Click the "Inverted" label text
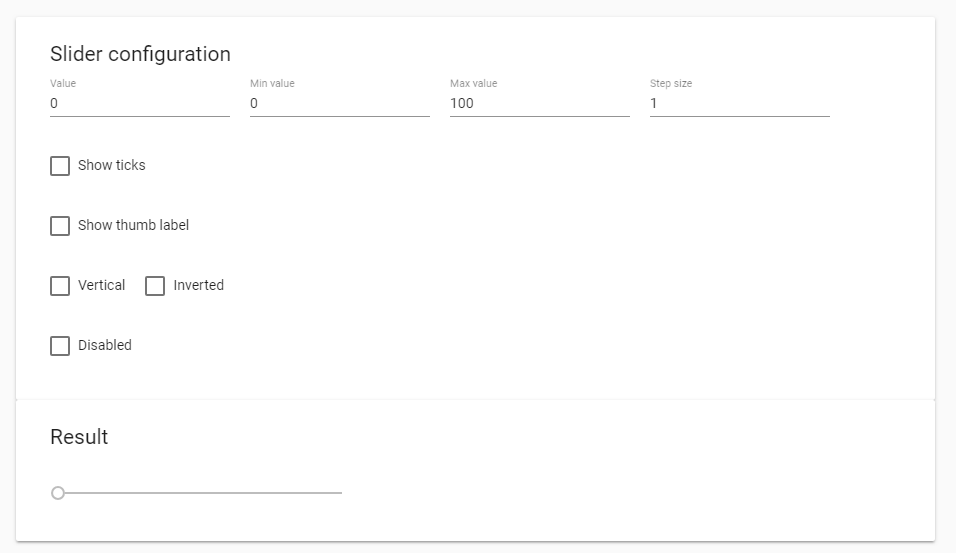Screen dimensions: 956x553 pos(198,285)
